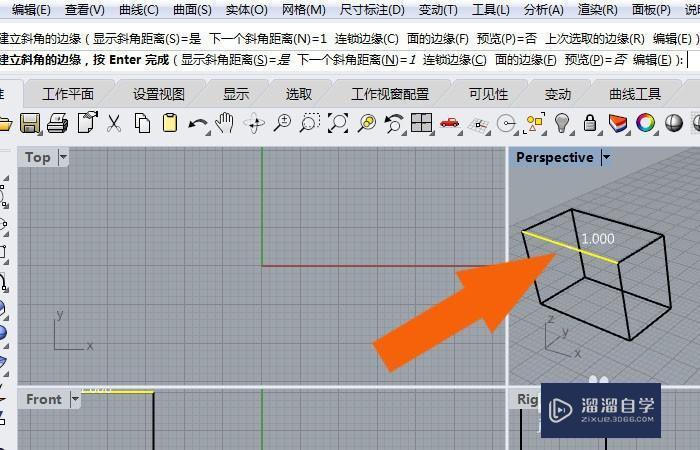
Task: Click the Perspective viewport title label
Action: click(555, 157)
